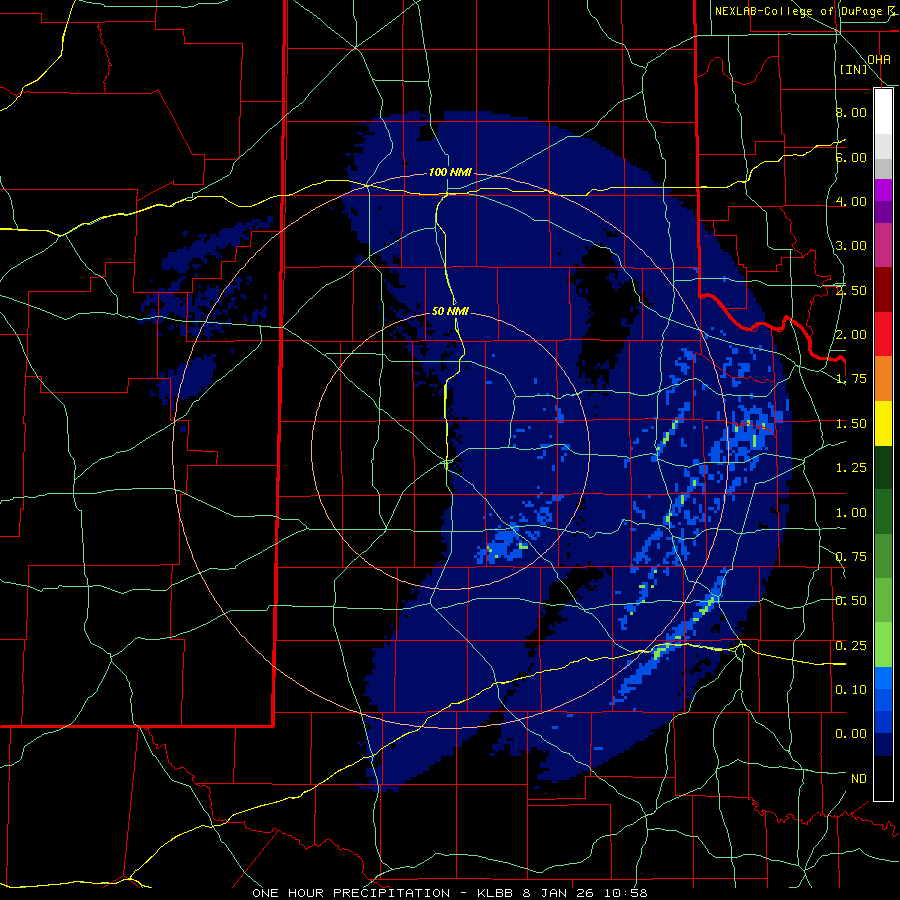
Task: Select the orange legend swatch near 1.75
Action: point(883,379)
